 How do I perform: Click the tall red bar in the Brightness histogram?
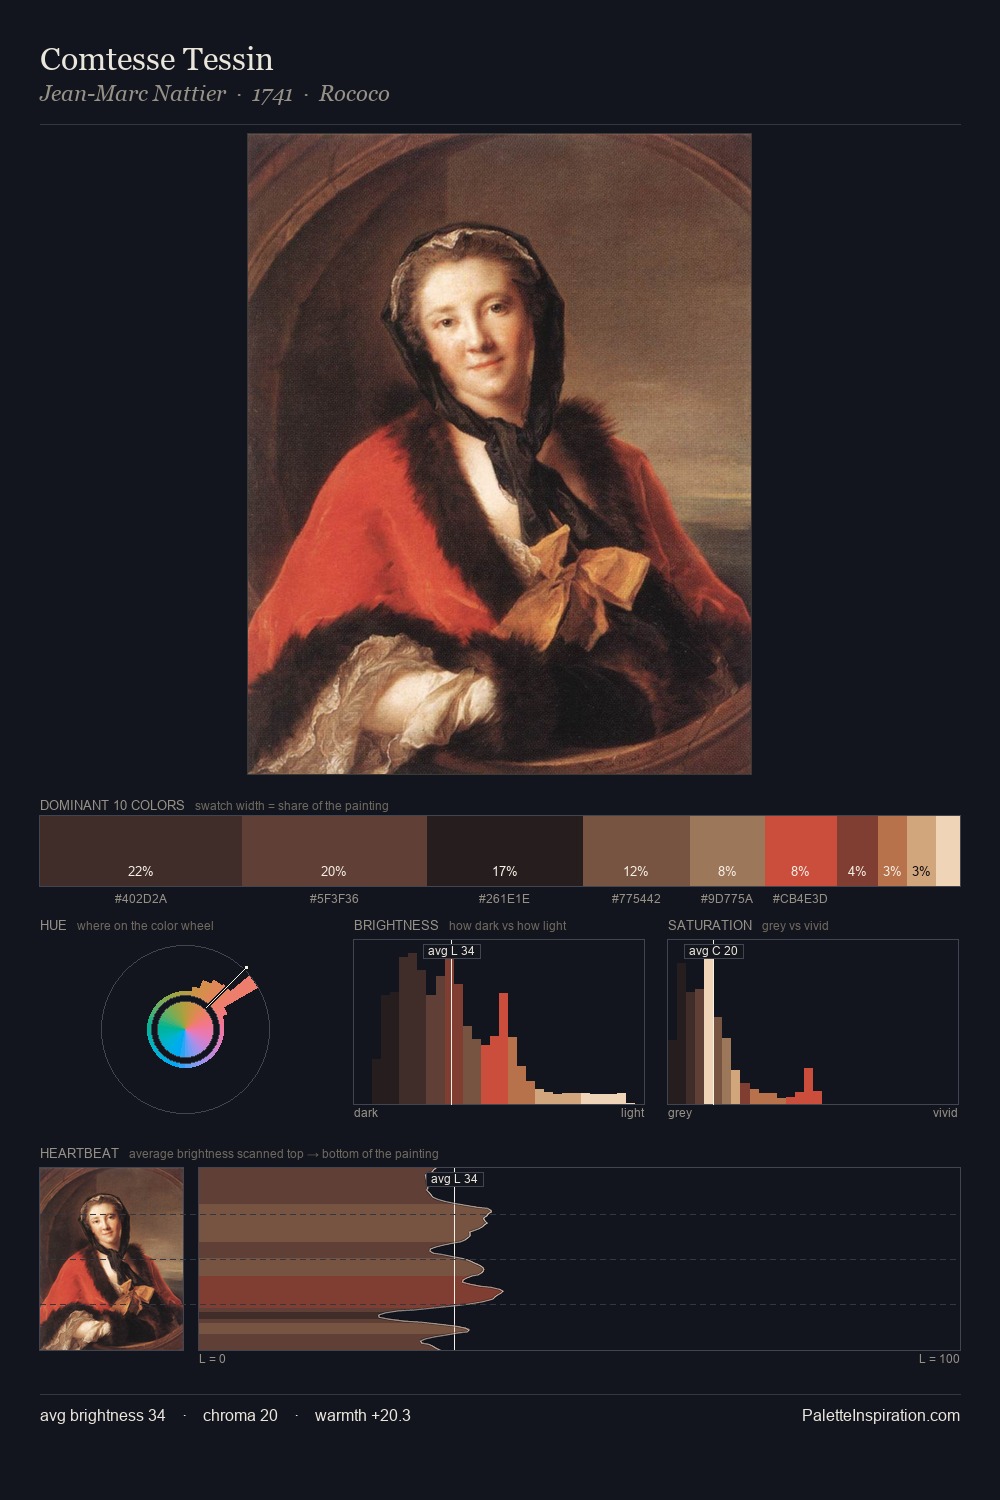(503, 1048)
